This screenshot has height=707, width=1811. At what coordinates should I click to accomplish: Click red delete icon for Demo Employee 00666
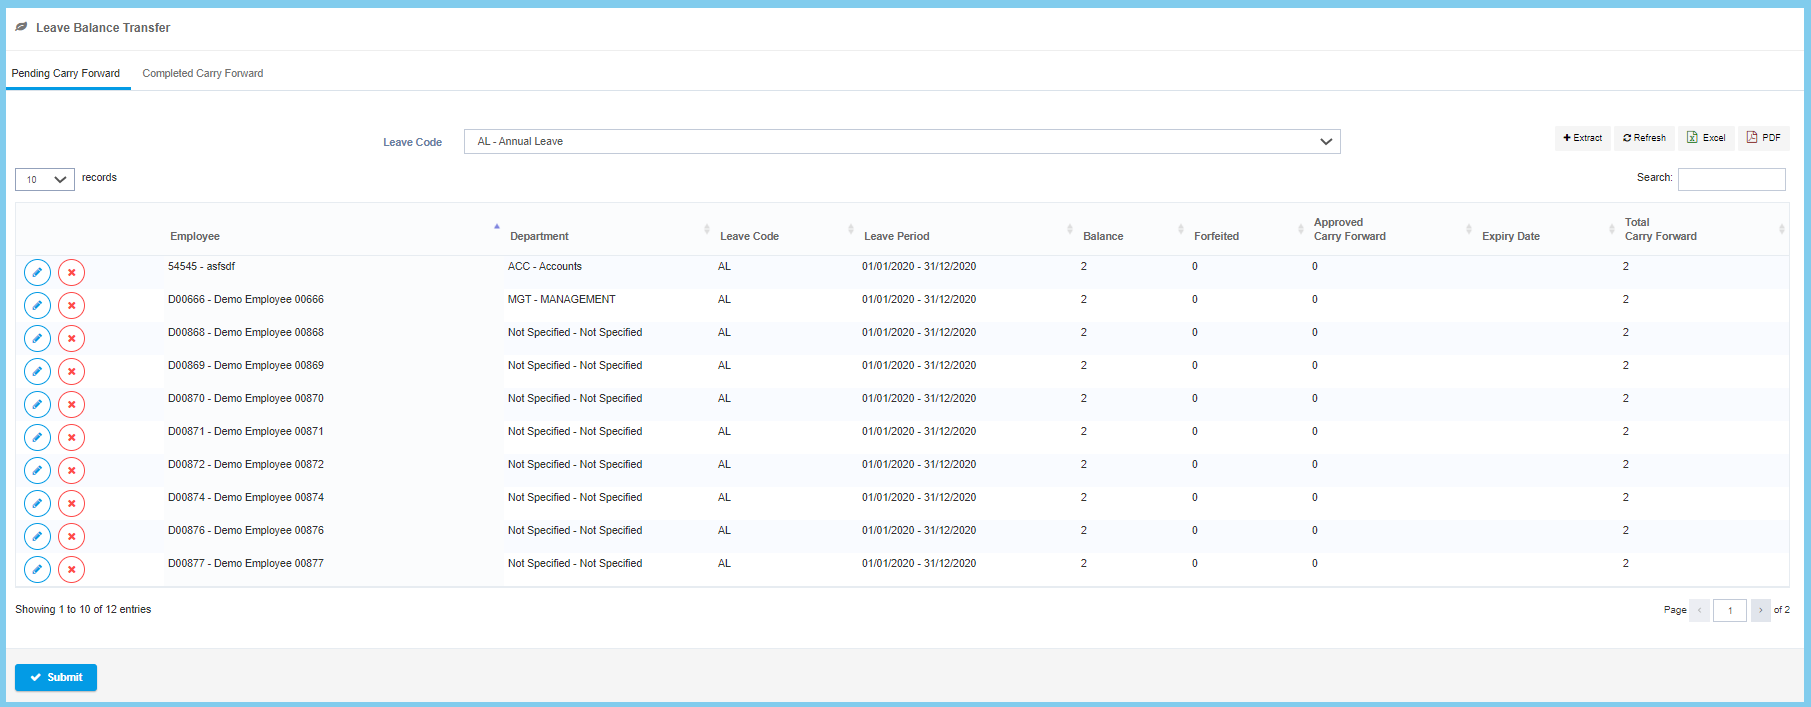pyautogui.click(x=71, y=305)
